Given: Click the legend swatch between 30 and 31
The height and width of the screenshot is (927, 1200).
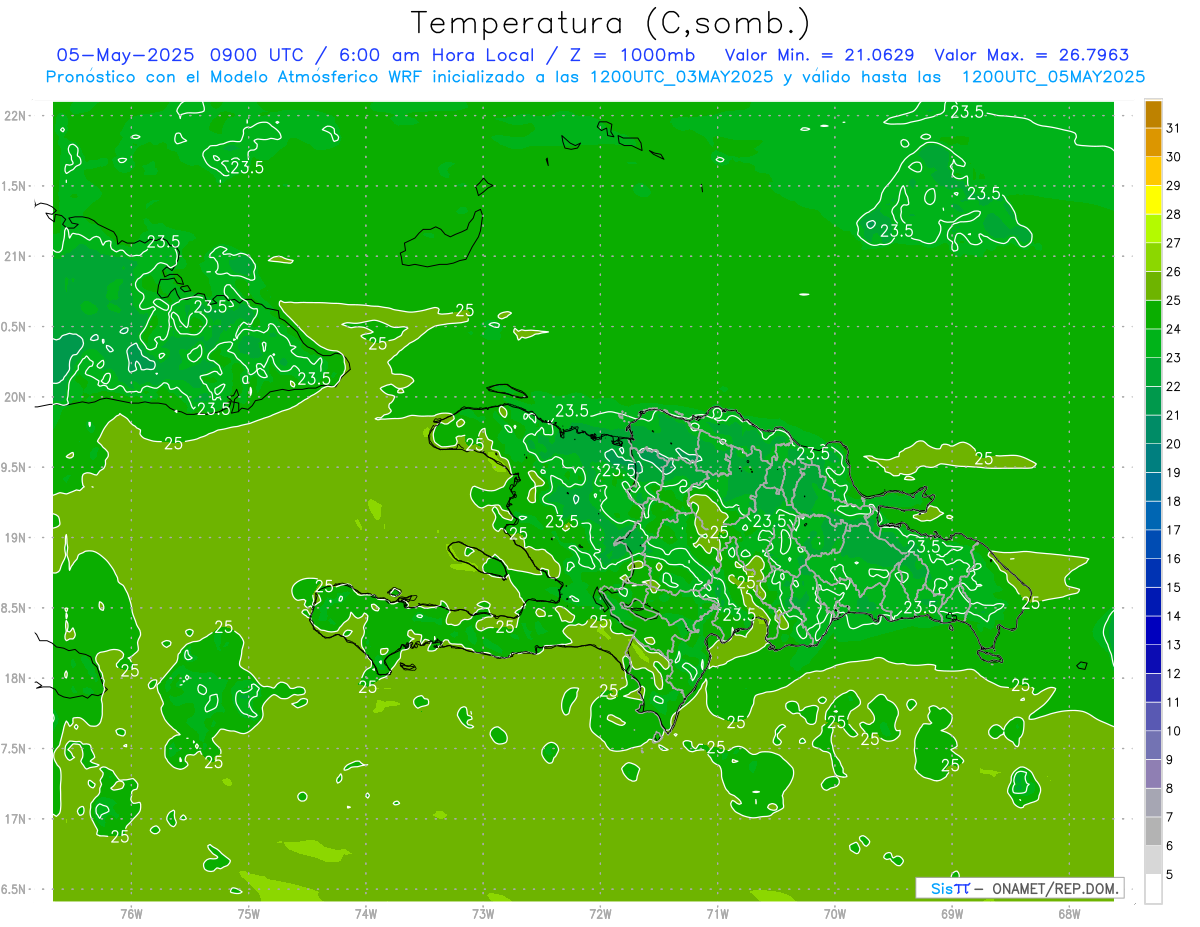Looking at the screenshot, I should [1153, 142].
